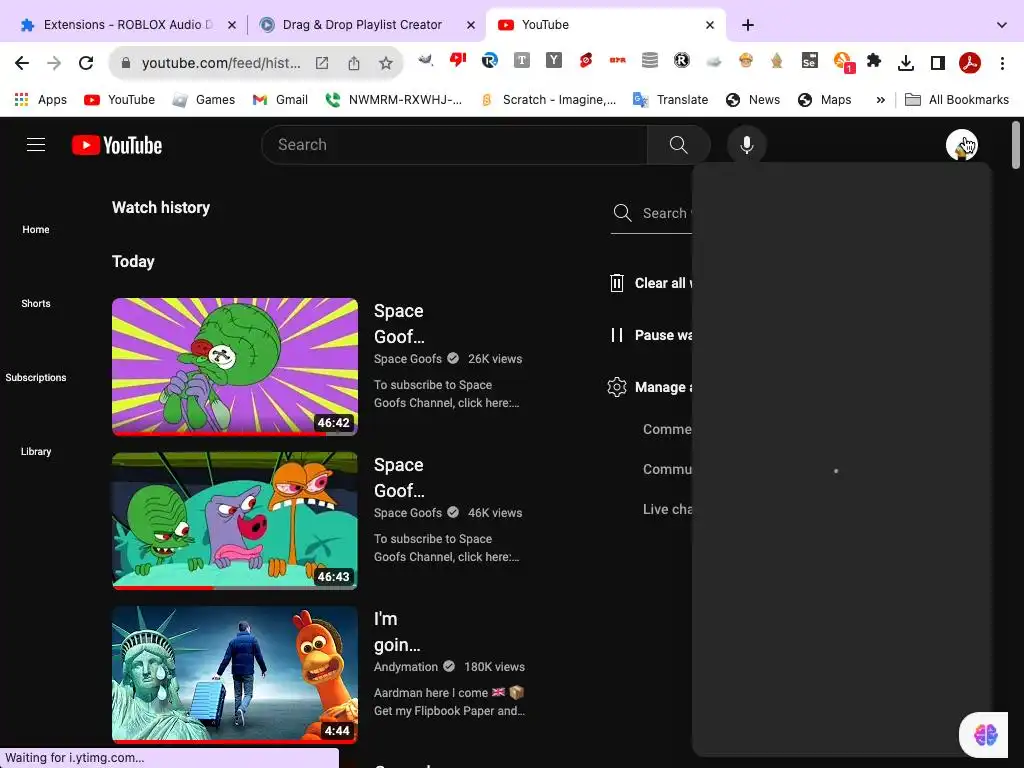Image resolution: width=1024 pixels, height=768 pixels.
Task: Select the YouTube browser tab
Action: tap(606, 25)
